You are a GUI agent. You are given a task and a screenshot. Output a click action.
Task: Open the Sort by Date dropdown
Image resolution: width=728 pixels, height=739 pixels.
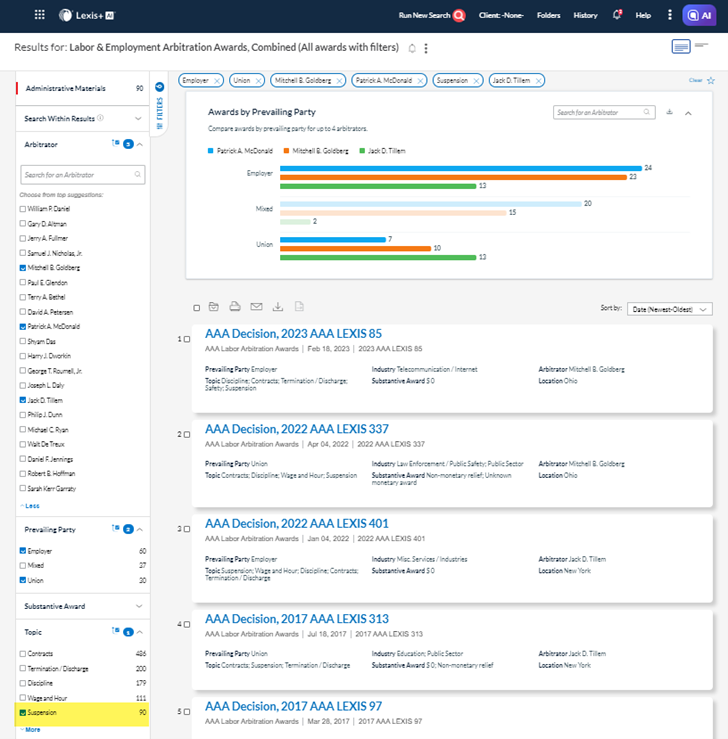coord(670,309)
